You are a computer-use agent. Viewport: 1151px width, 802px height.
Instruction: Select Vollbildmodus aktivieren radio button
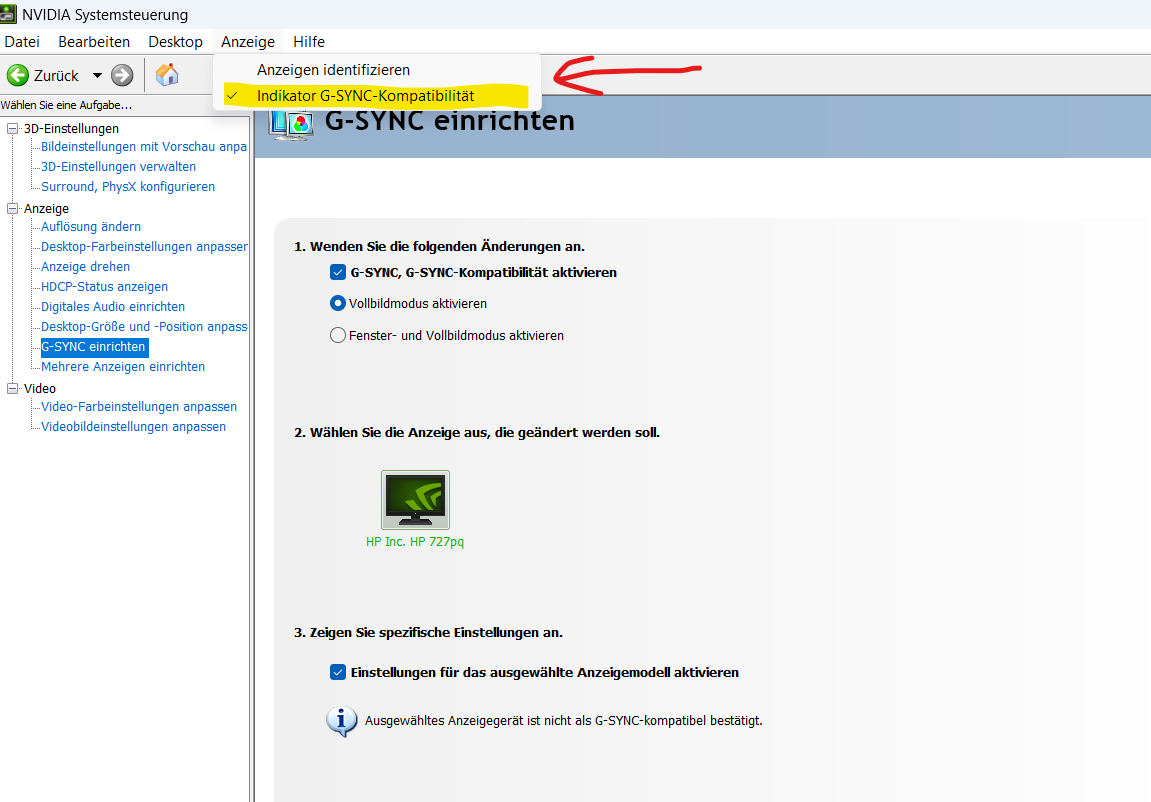[x=338, y=303]
